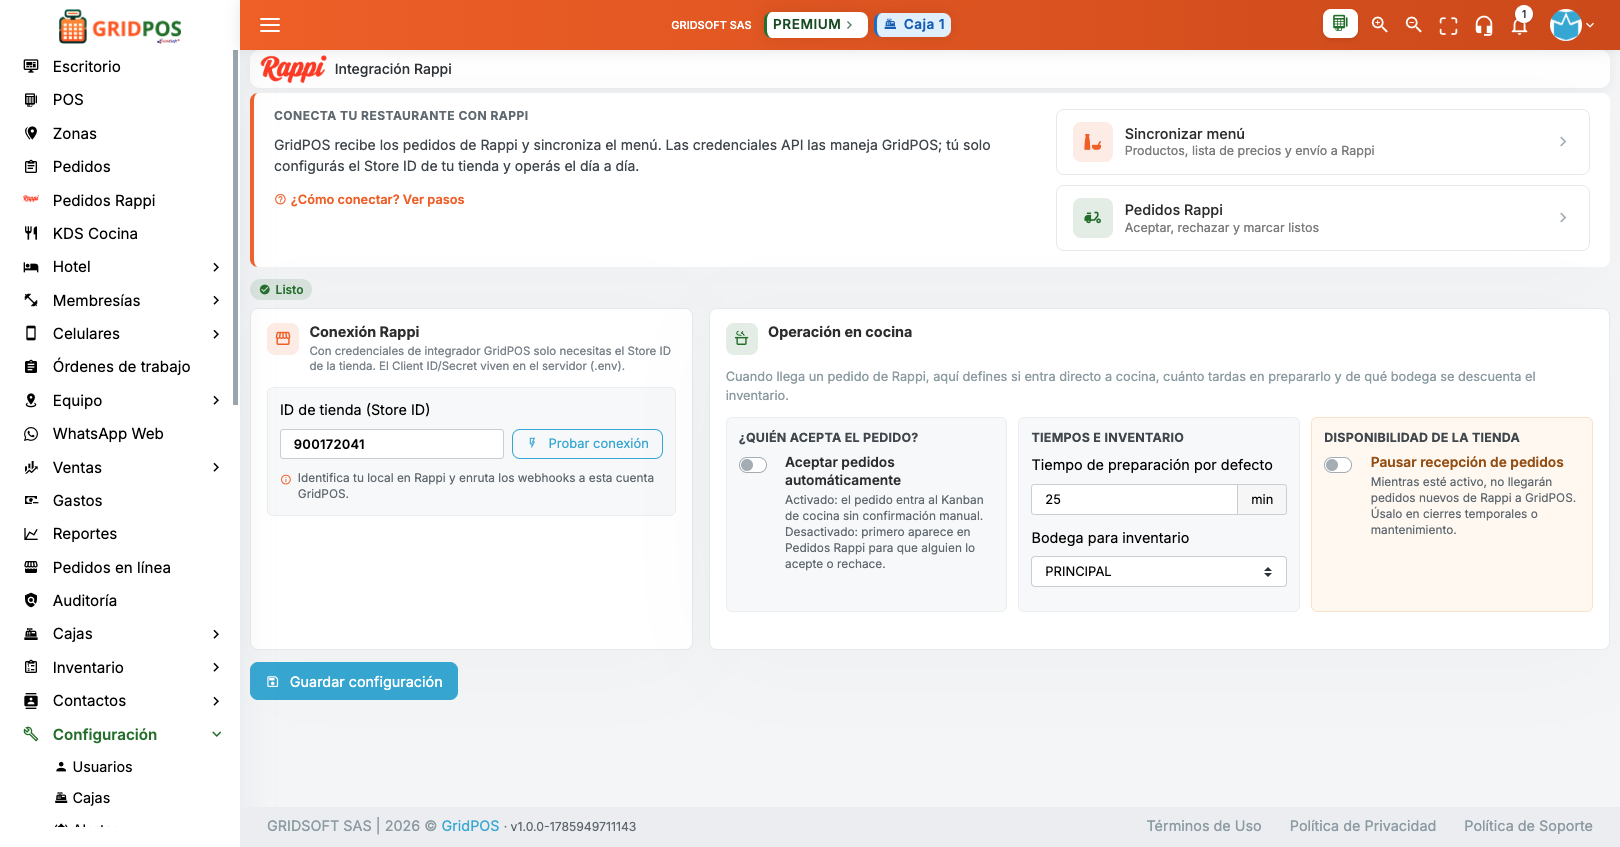Toggle fullscreen mode icon

(1448, 26)
